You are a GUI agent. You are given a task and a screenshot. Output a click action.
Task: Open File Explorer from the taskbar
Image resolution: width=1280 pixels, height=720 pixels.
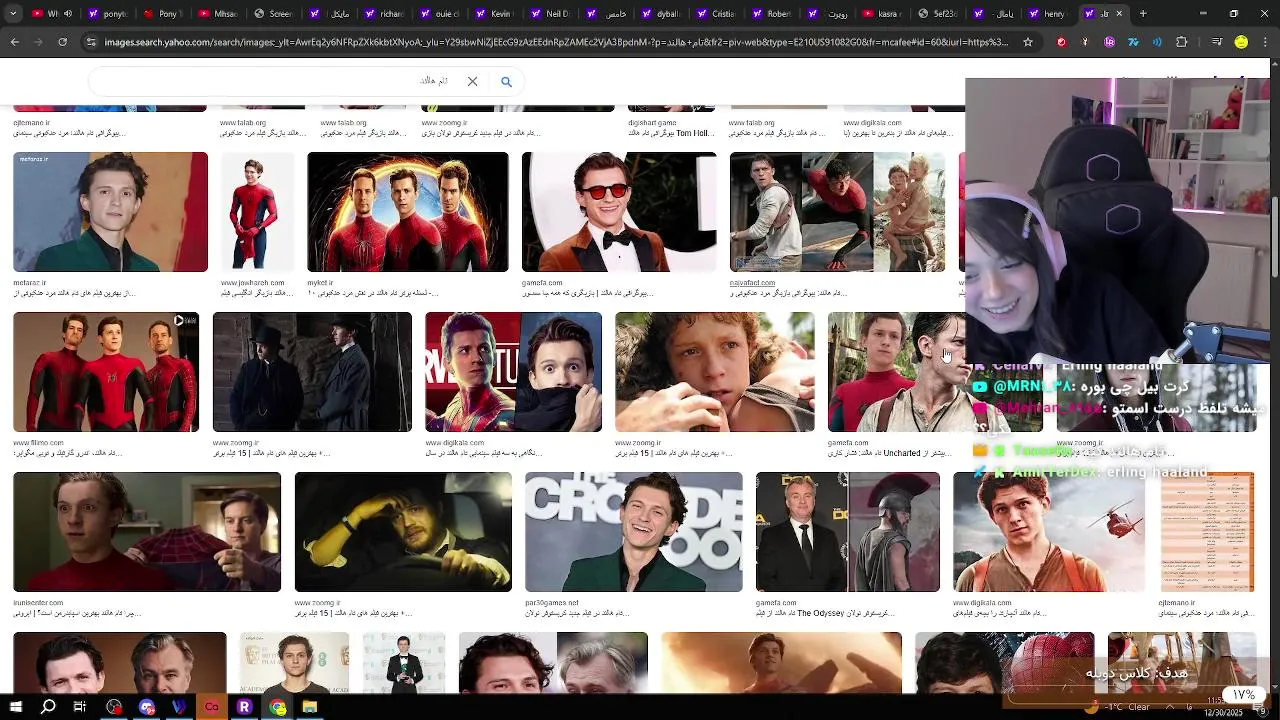click(310, 707)
